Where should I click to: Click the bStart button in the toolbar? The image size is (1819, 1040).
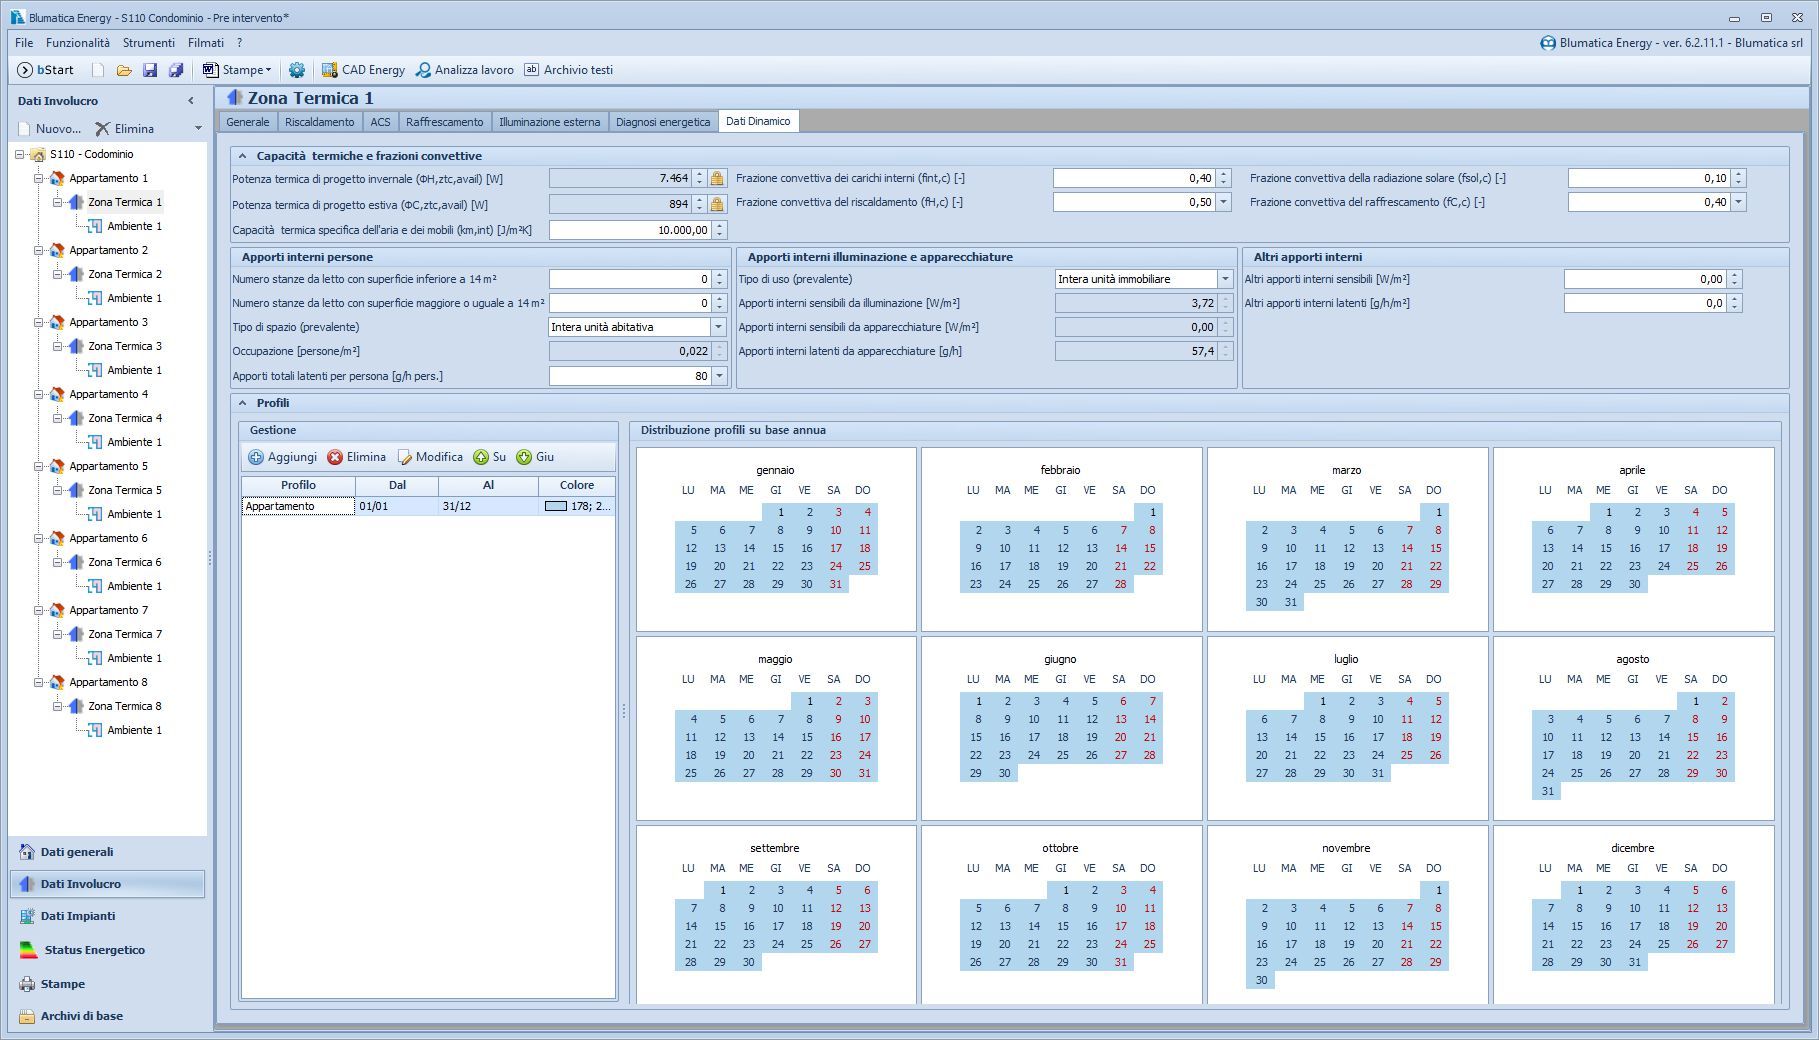coord(46,70)
